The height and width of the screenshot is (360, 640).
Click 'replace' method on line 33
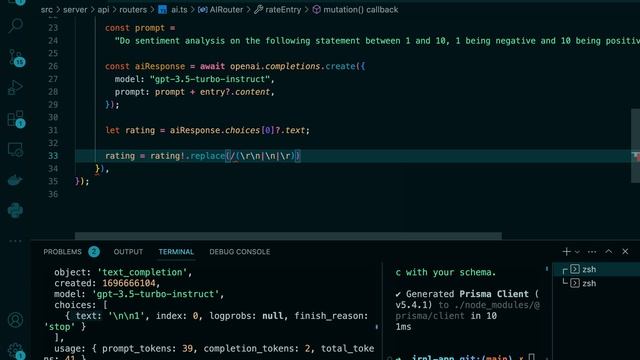(x=207, y=156)
